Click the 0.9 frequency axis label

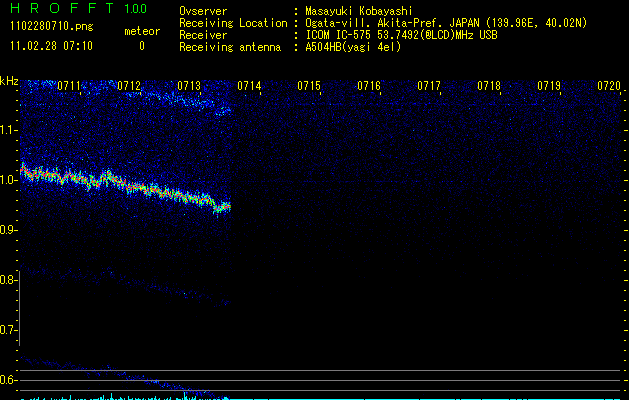(7, 230)
